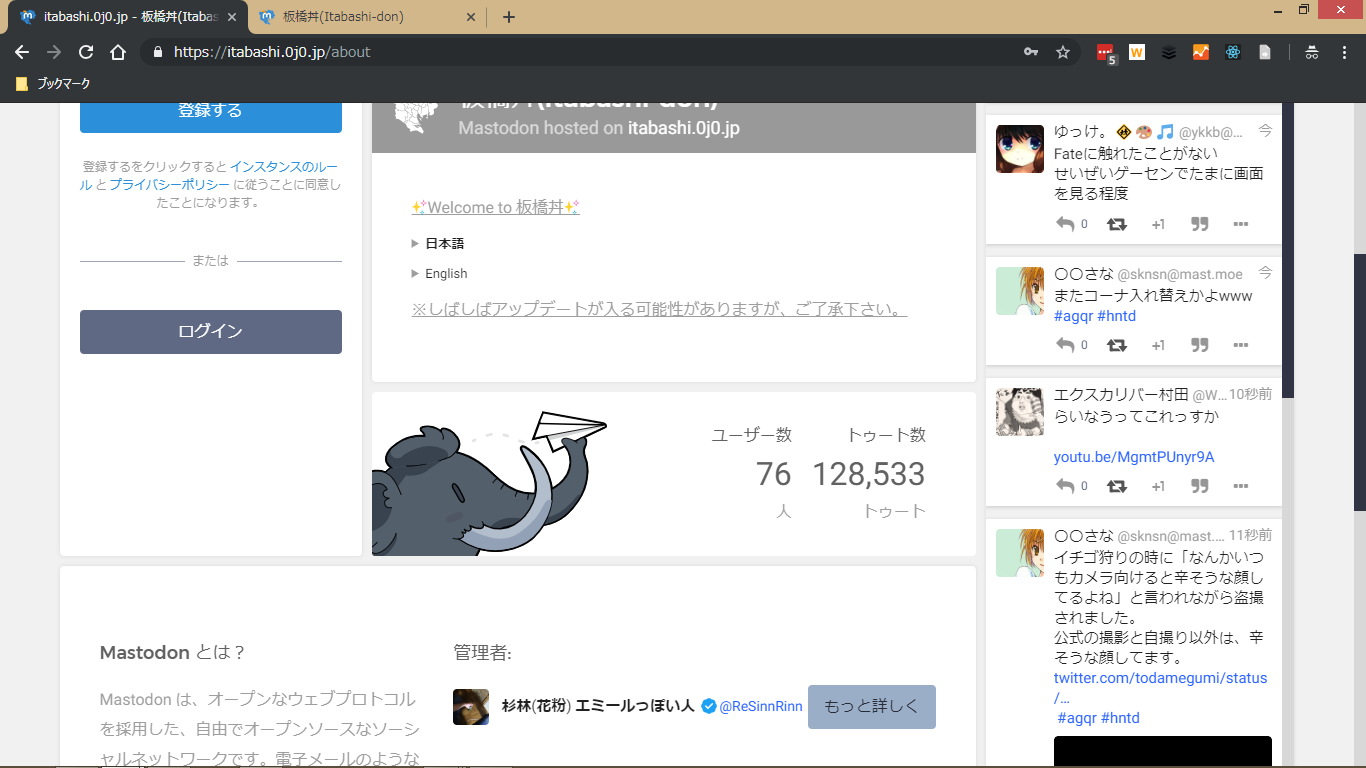Open the youtu.be/MgmtPUnyr9A link
Screen dimensions: 1366x768
point(1134,457)
